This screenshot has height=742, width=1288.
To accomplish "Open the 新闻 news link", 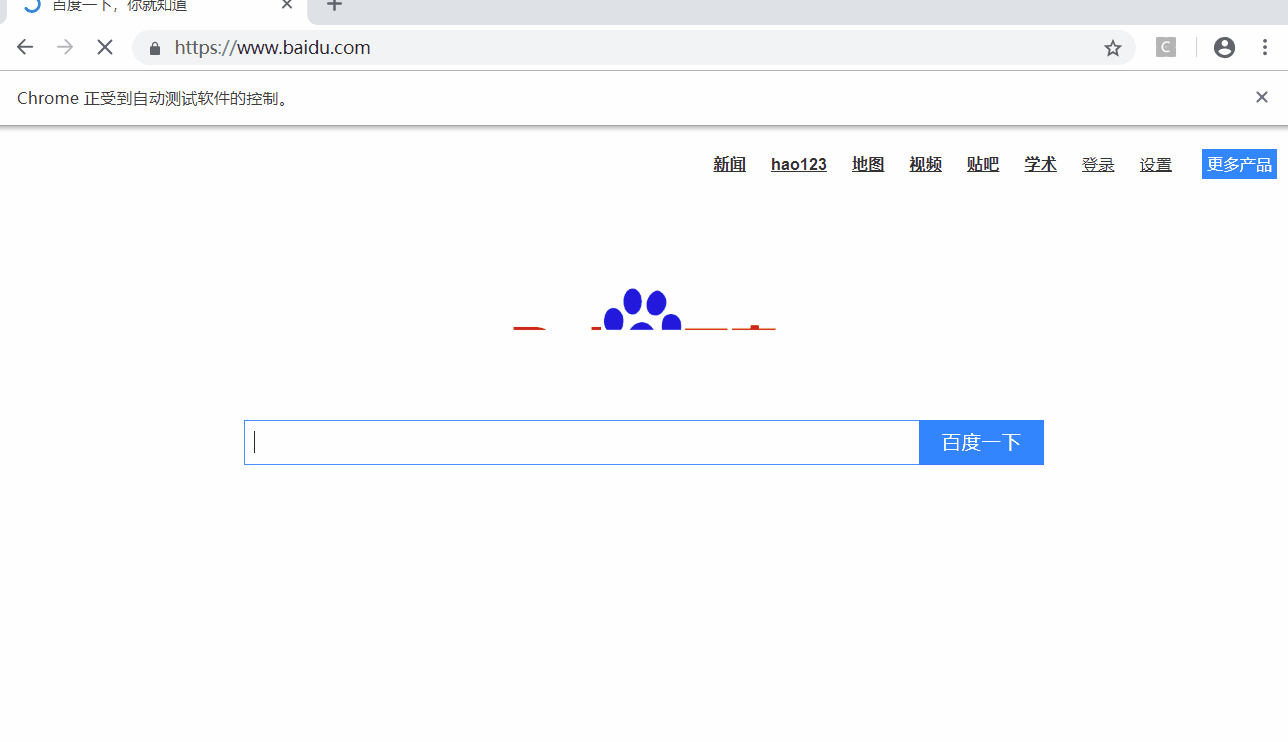I will (x=730, y=164).
